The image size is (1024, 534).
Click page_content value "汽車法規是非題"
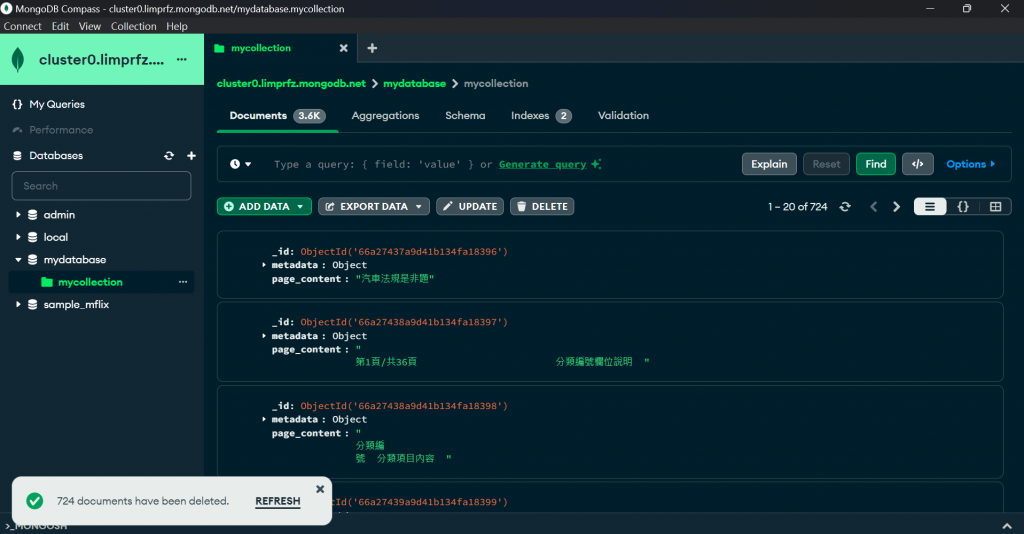click(394, 279)
